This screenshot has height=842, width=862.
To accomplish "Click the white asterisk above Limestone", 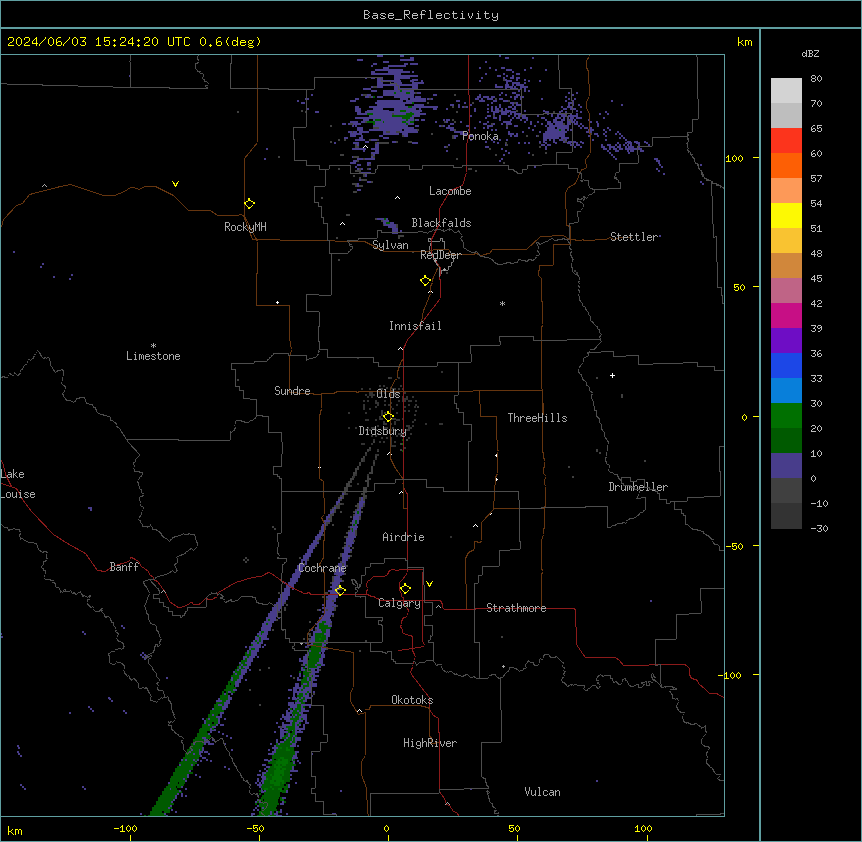I will [x=153, y=346].
